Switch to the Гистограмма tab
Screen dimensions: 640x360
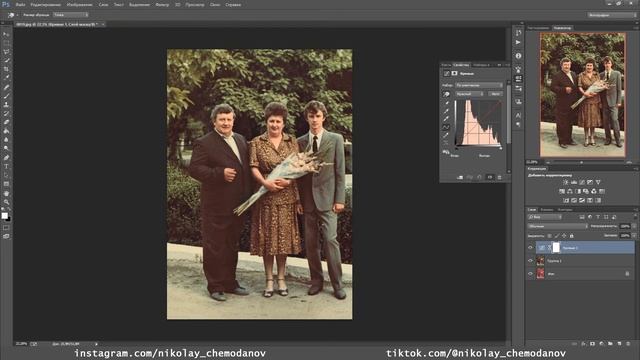(538, 28)
